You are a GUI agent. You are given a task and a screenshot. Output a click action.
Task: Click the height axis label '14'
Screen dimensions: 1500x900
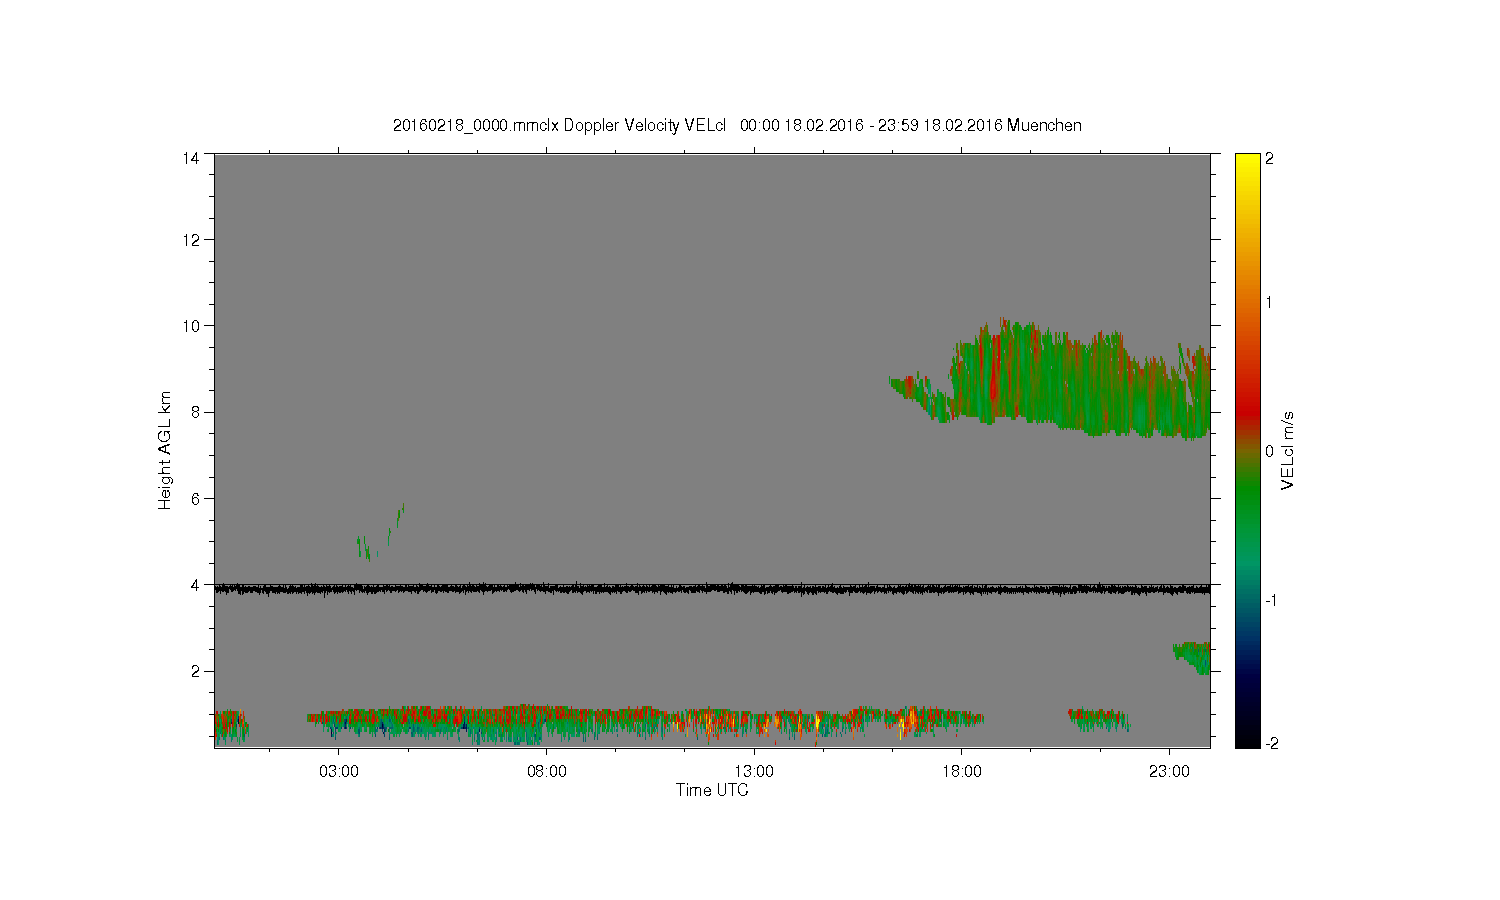click(x=190, y=158)
